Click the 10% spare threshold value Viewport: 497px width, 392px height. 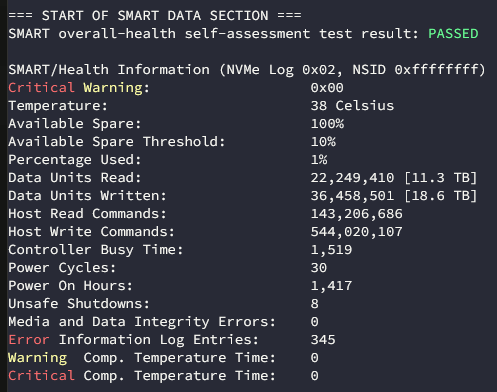click(323, 142)
